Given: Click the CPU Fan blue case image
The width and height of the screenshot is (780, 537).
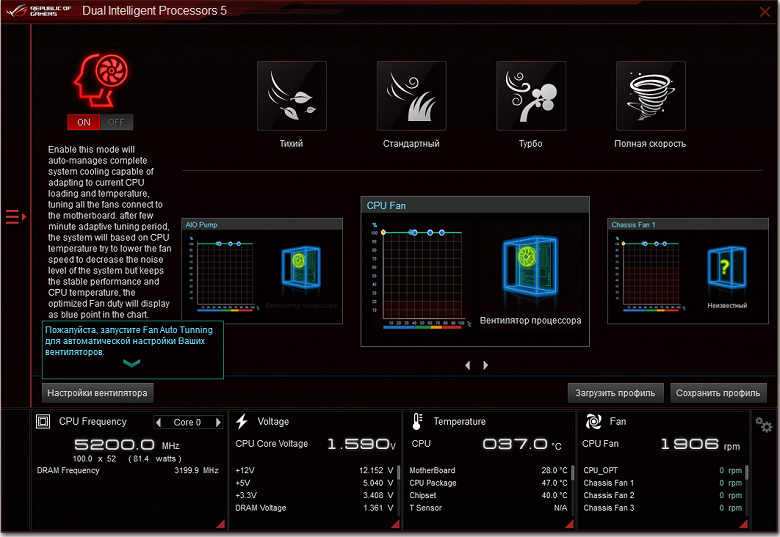Looking at the screenshot, I should click(x=530, y=265).
